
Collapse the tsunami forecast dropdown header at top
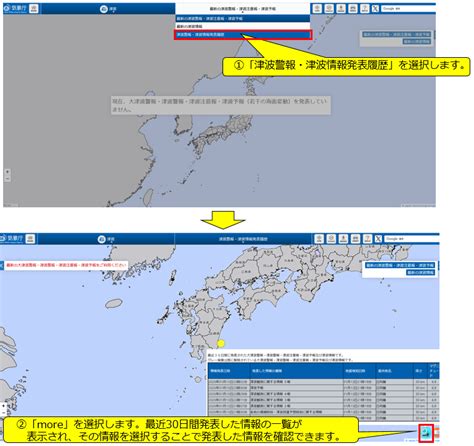coord(242,9)
